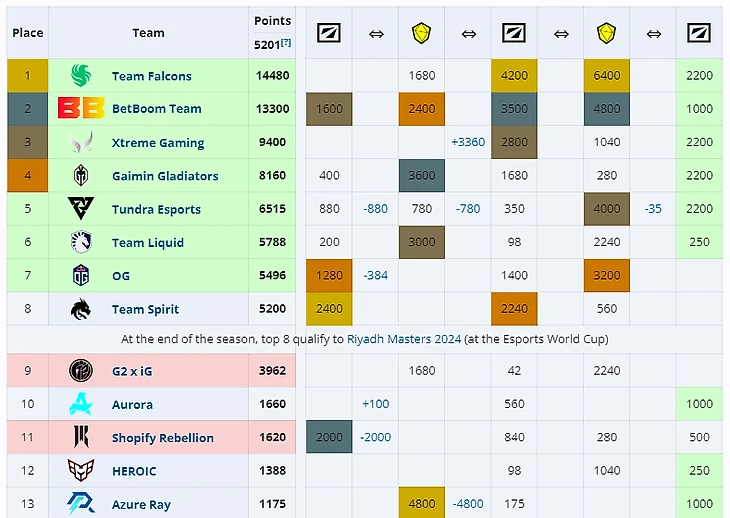Select the HEROIC team logo
730x518 pixels.
(x=81, y=470)
